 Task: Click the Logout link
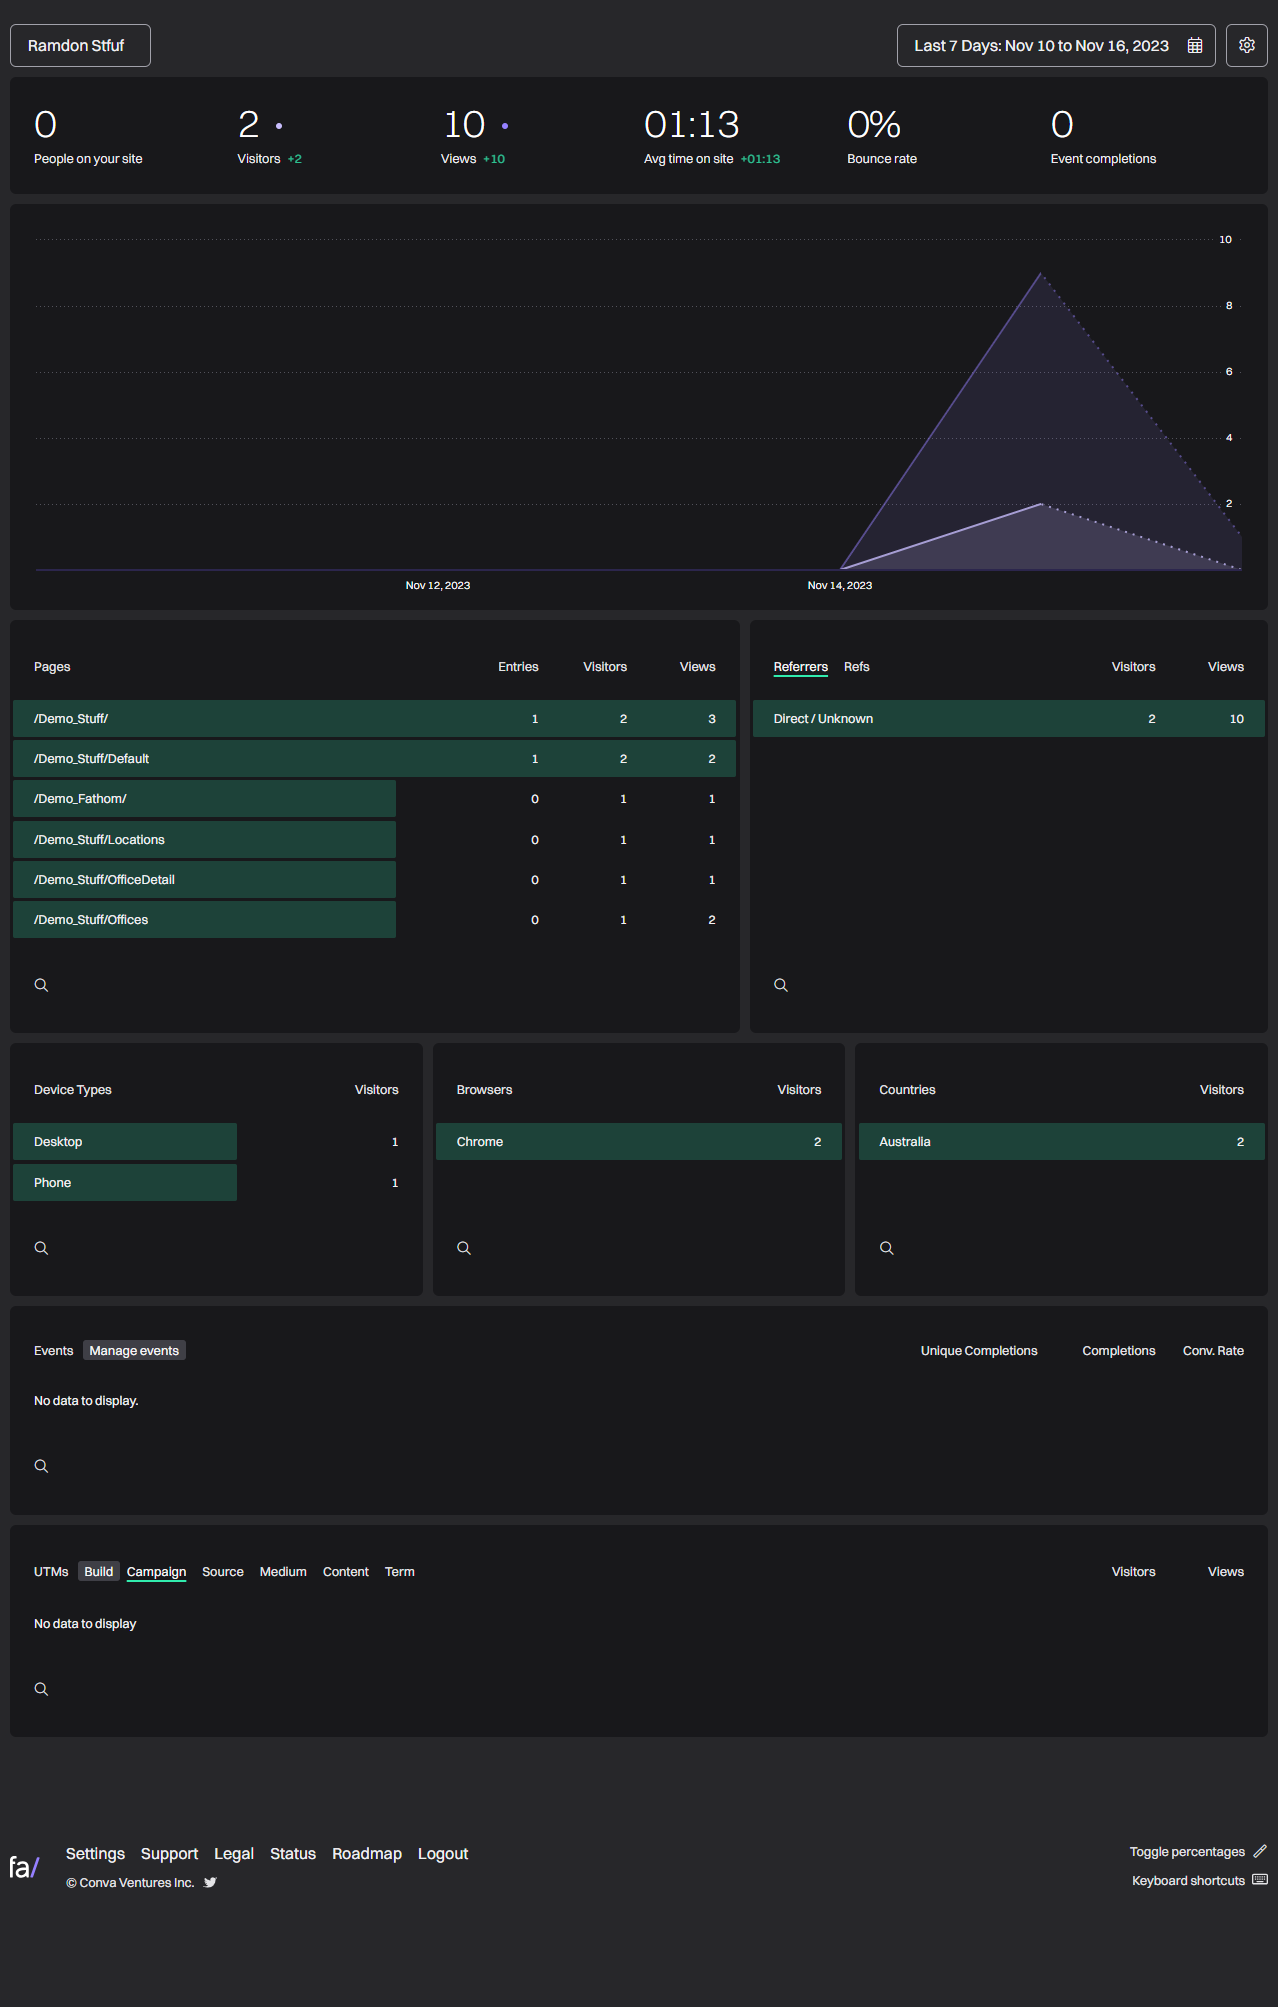[442, 1854]
